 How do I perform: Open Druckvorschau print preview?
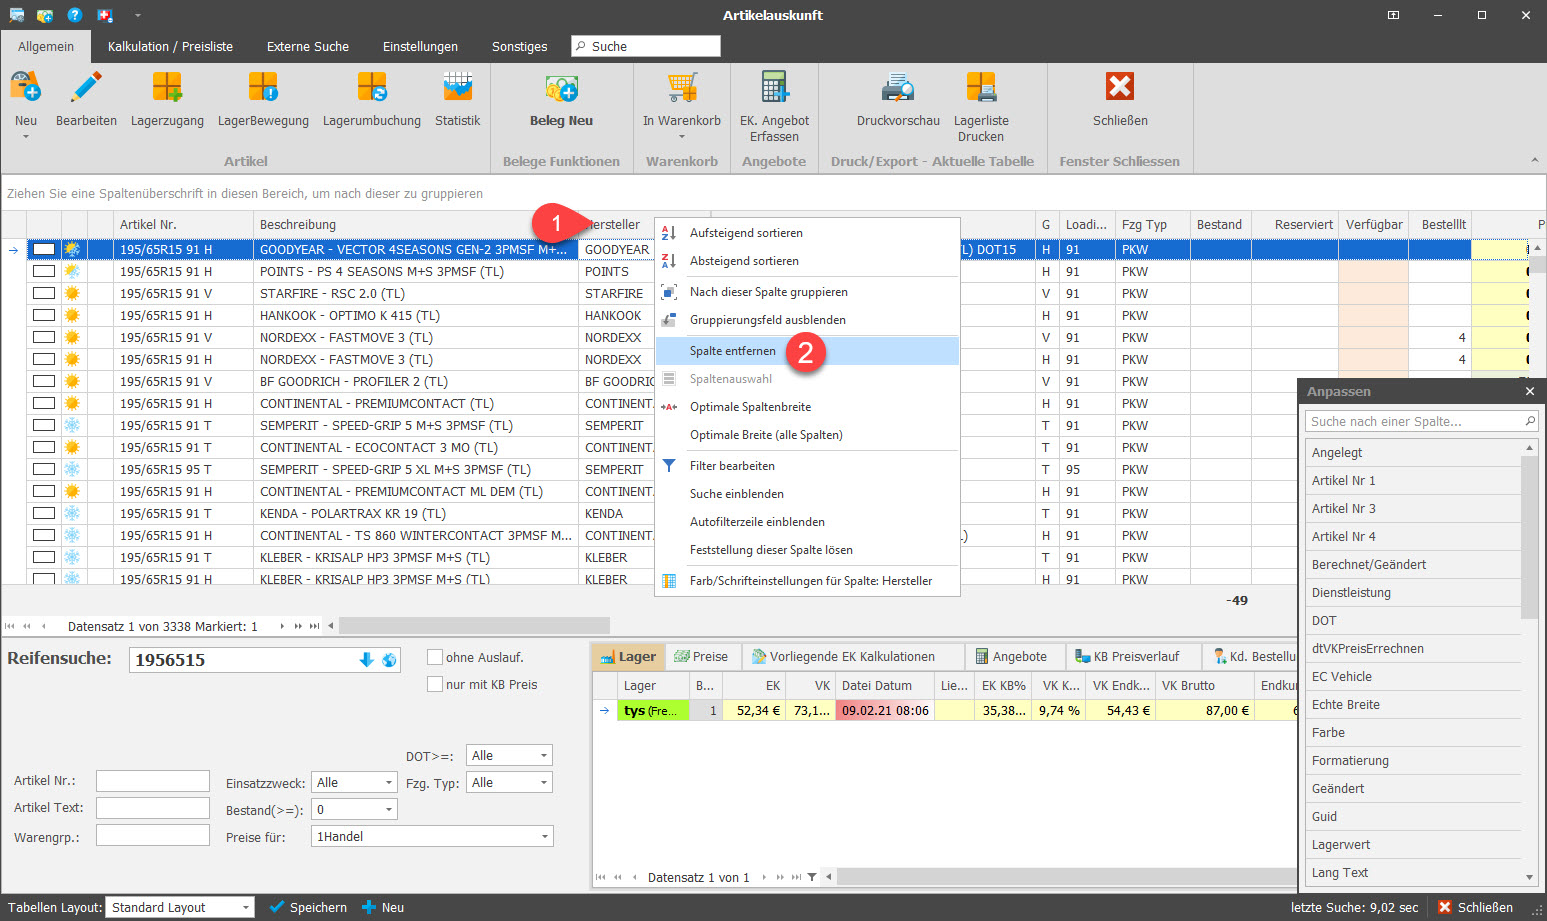(898, 88)
